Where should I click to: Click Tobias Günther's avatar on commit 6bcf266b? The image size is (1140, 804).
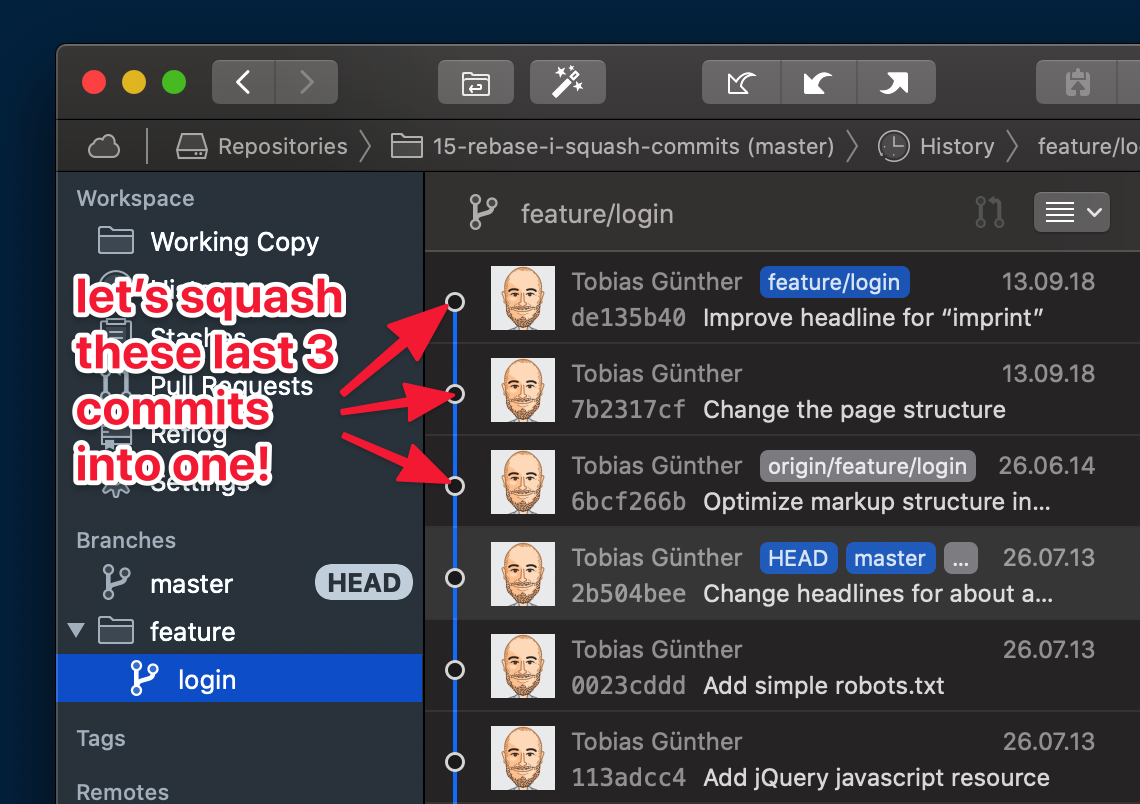(x=522, y=482)
